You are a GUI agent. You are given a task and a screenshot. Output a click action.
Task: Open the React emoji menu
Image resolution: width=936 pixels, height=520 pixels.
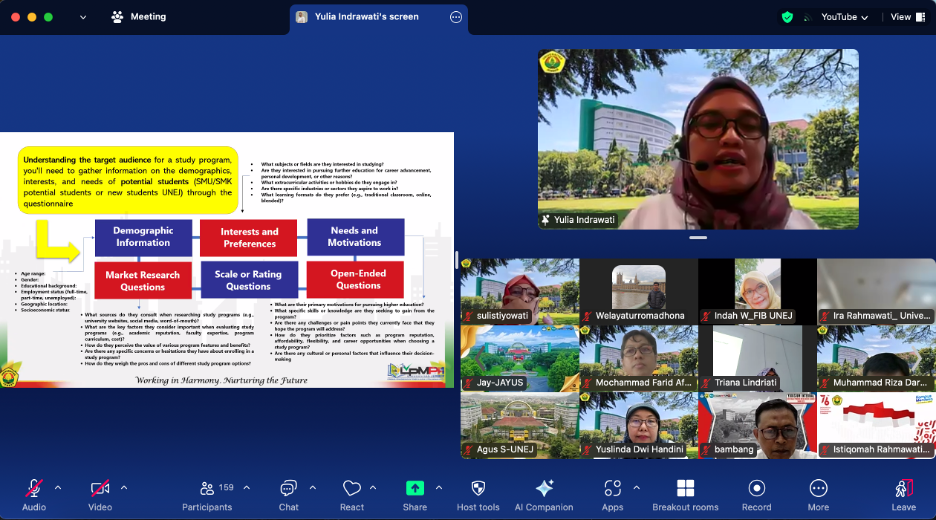coord(351,494)
